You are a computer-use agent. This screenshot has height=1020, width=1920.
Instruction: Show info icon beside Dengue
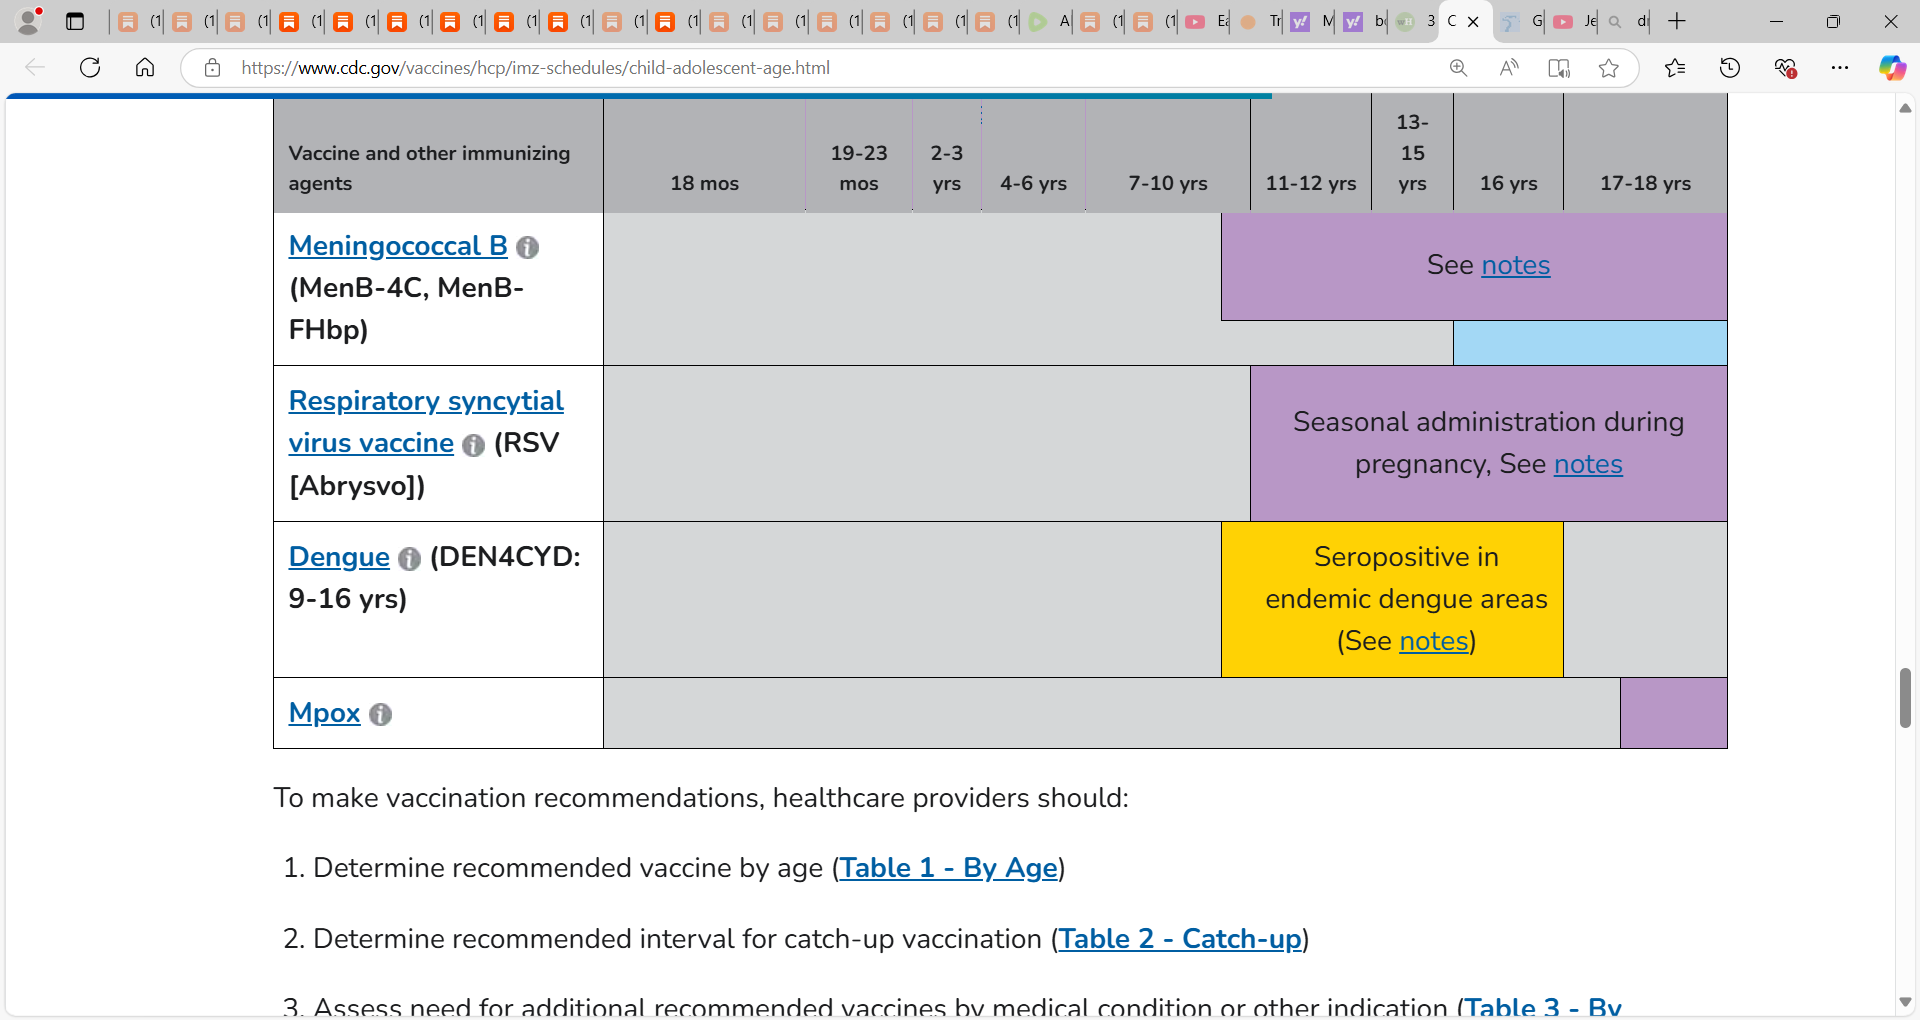[x=409, y=559]
